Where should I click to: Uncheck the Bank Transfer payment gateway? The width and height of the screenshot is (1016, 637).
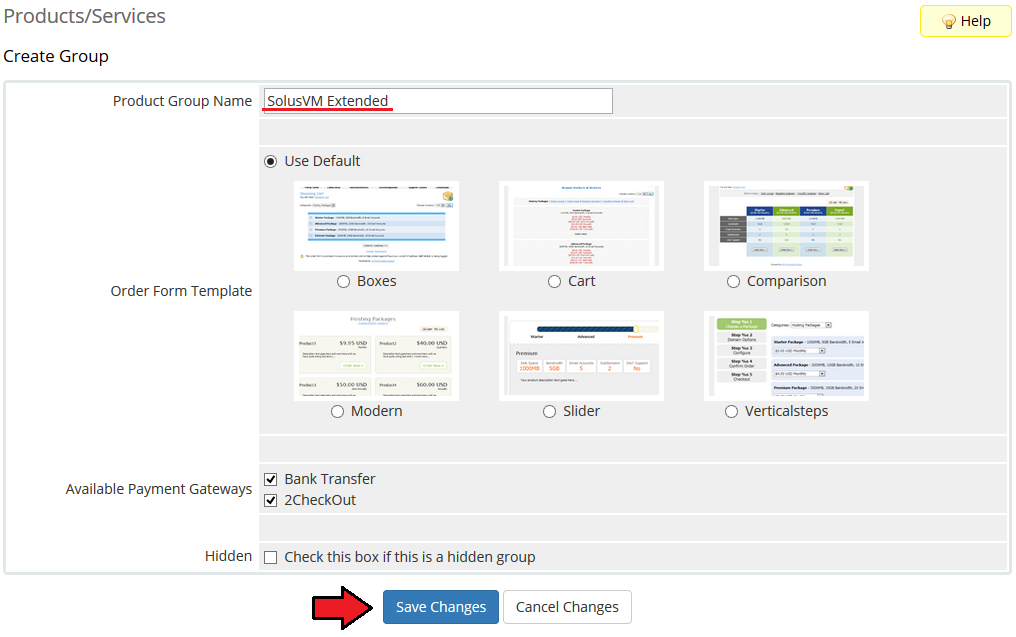click(271, 480)
